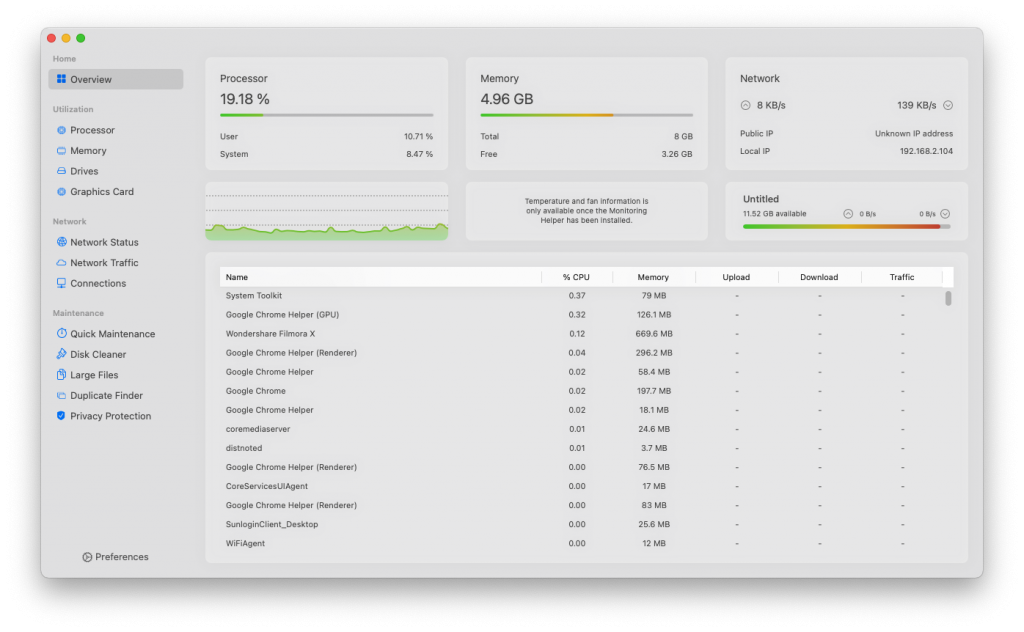Viewport: 1024px width, 632px height.
Task: Open Privacy Protection shield icon
Action: click(x=61, y=415)
